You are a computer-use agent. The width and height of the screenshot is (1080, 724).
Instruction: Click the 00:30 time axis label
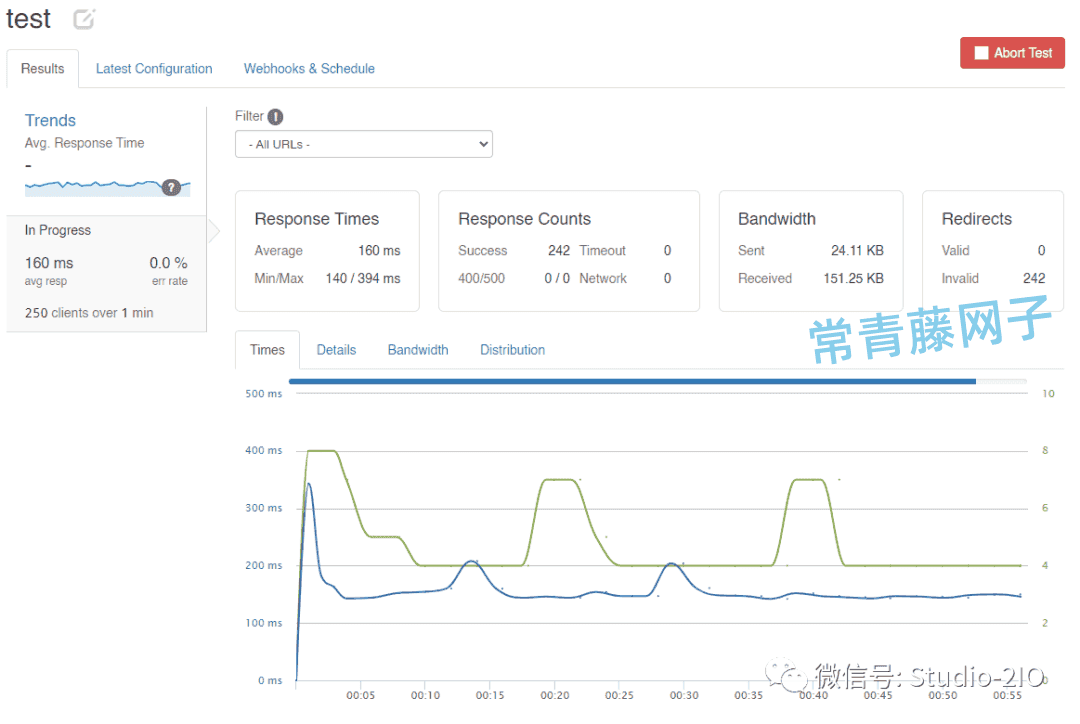click(x=684, y=696)
